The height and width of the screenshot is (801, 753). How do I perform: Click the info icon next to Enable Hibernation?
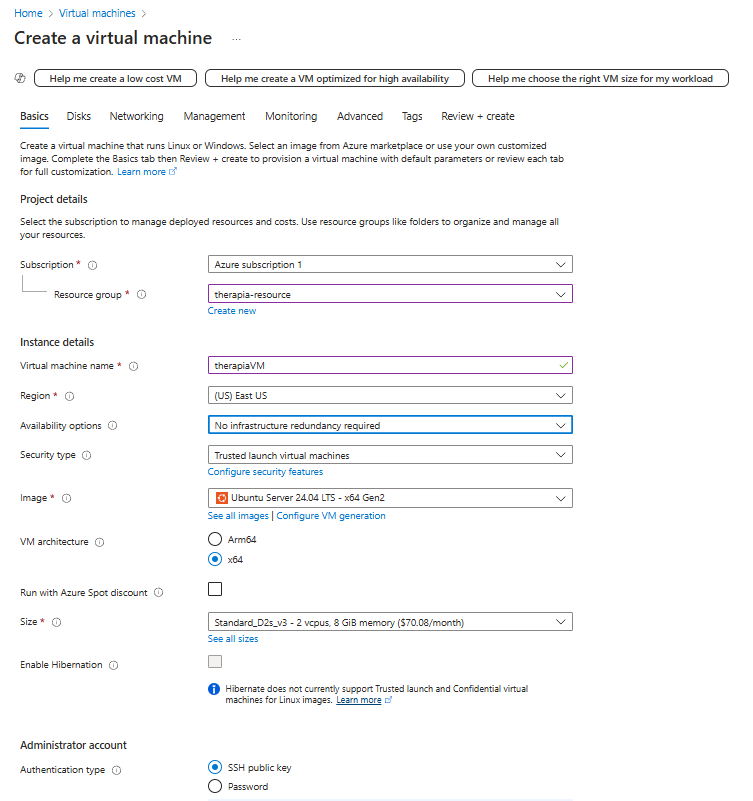coord(113,665)
